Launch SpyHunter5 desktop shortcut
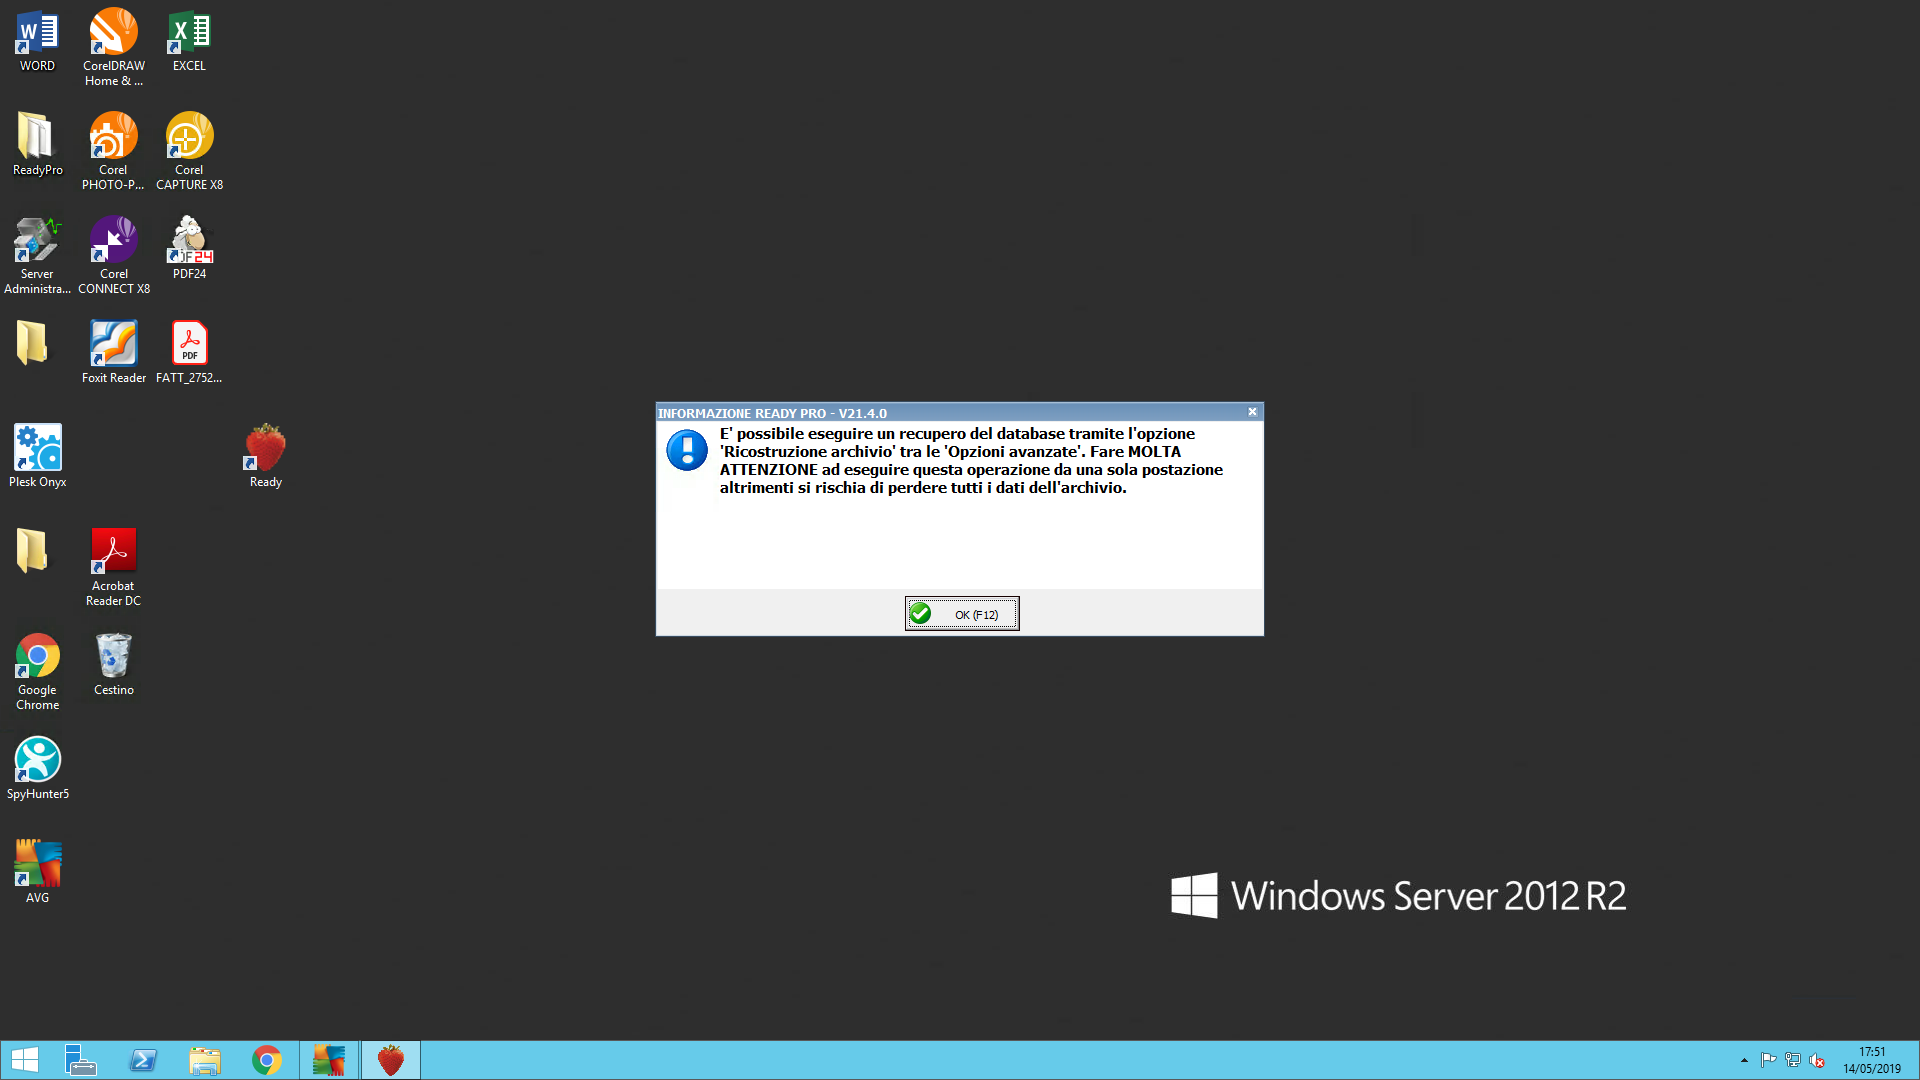The height and width of the screenshot is (1080, 1920). pos(37,768)
